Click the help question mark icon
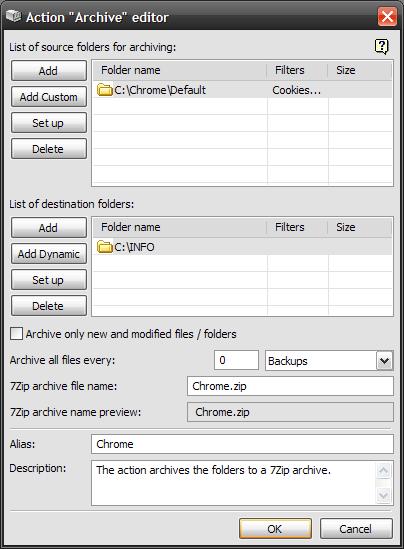 (382, 46)
